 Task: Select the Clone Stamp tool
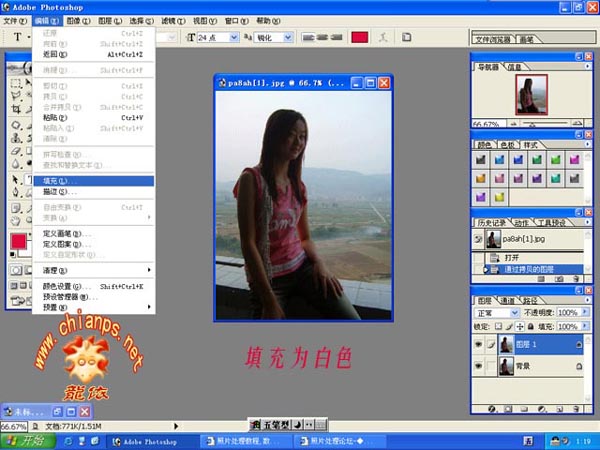pyautogui.click(x=16, y=138)
